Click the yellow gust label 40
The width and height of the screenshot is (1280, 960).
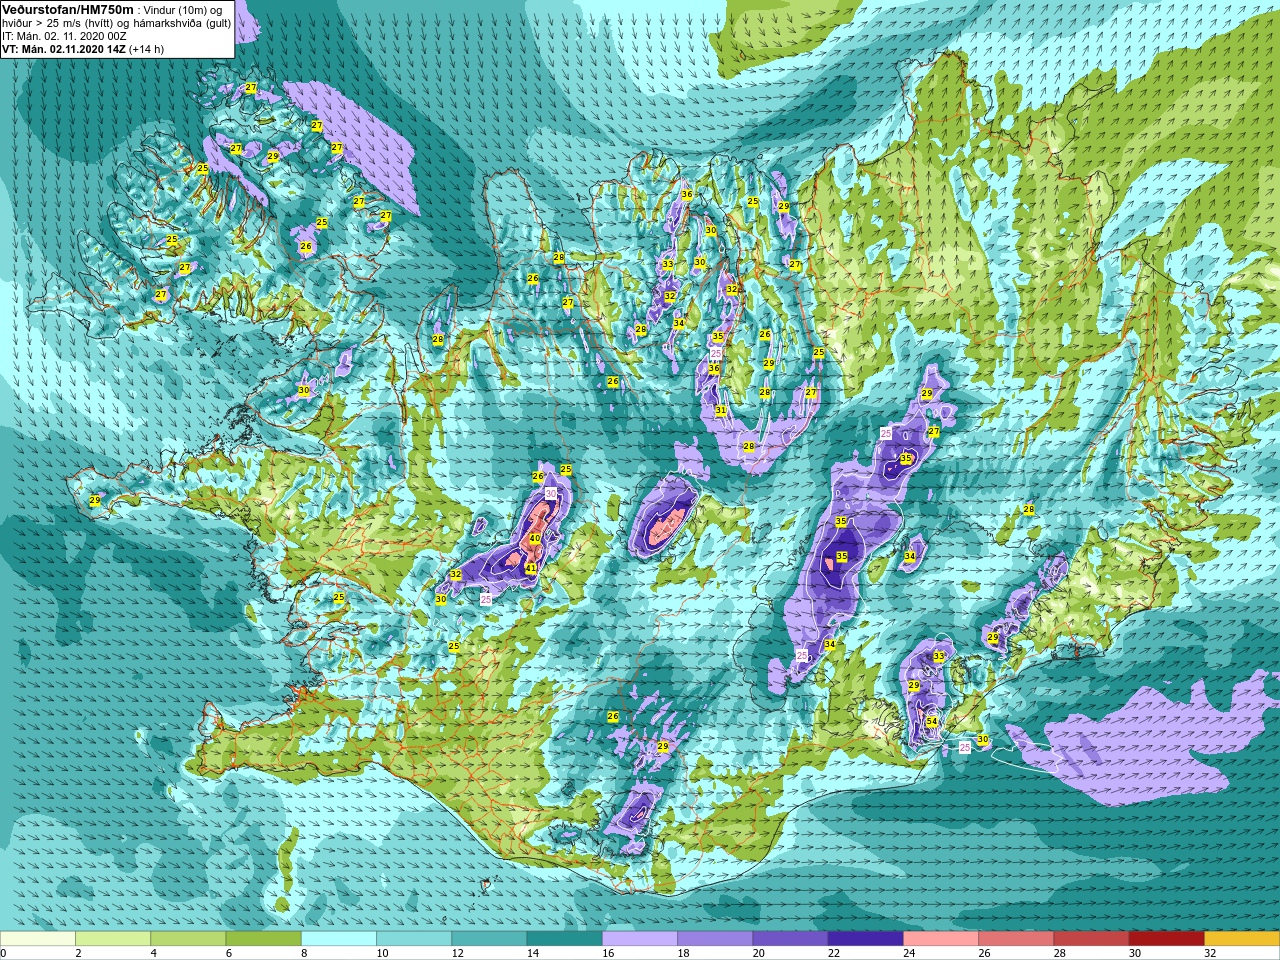(x=535, y=538)
